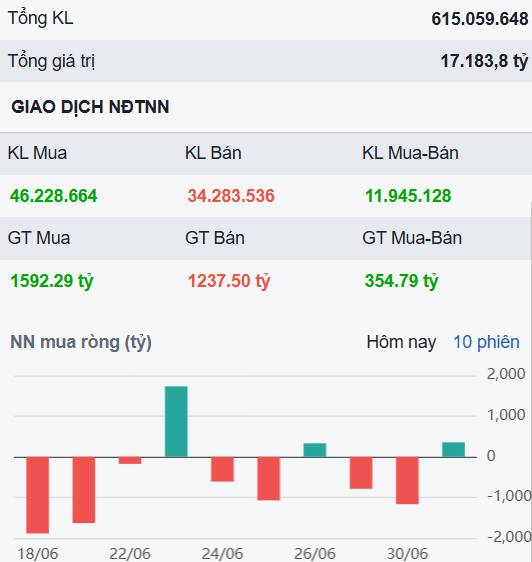
Task: Click the -2,000 y-axis label
Action: (509, 537)
